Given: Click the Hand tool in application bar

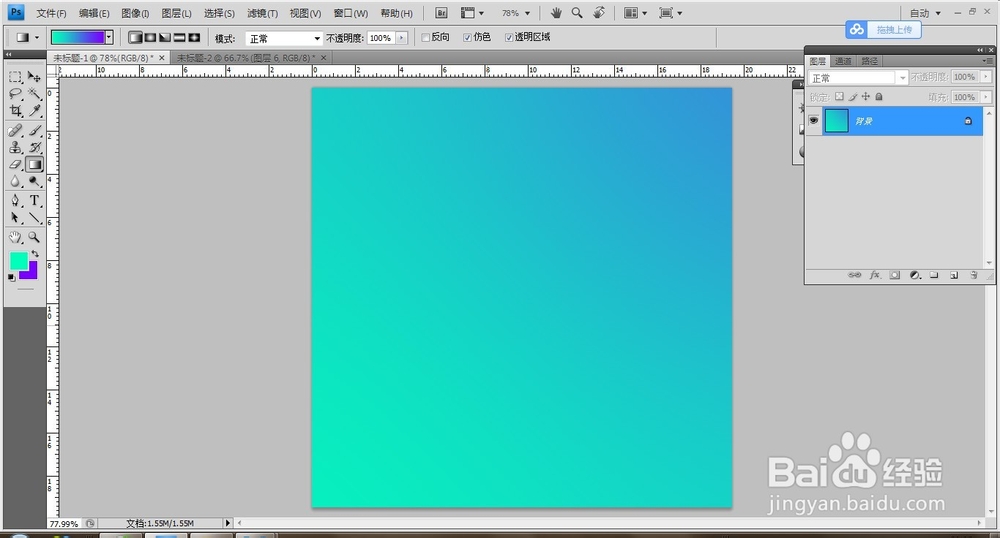Looking at the screenshot, I should pyautogui.click(x=556, y=13).
